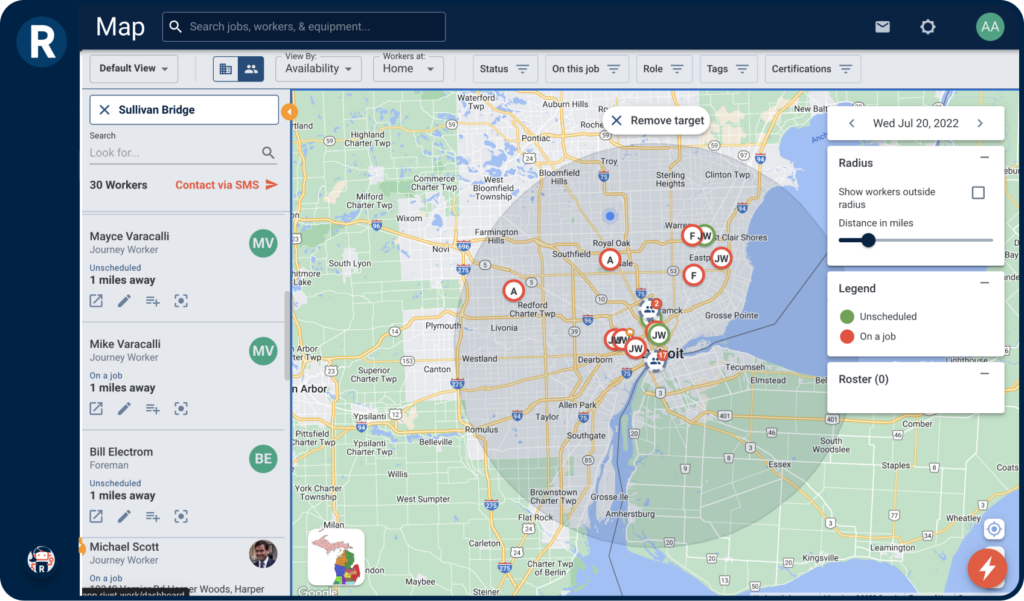This screenshot has width=1024, height=601.
Task: Open the Role filter
Action: click(x=663, y=69)
